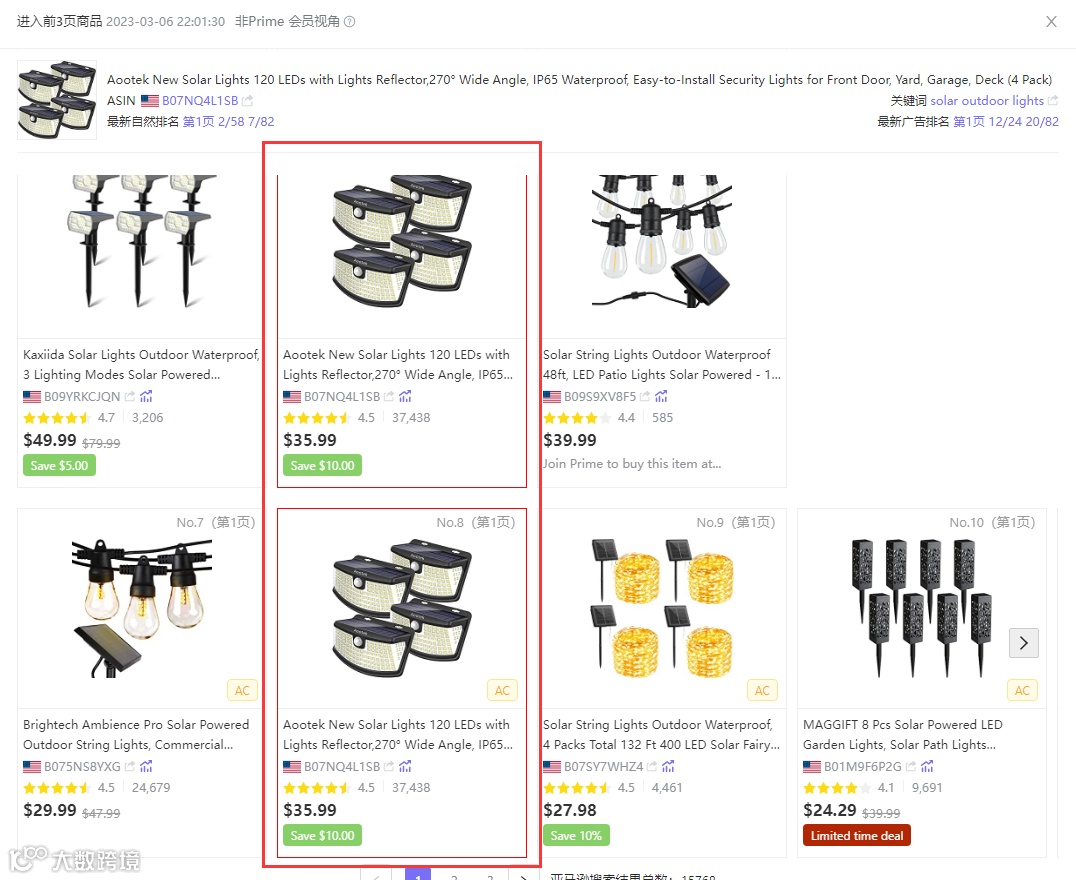Screen dimensions: 1076x880
Task: Open external link icon beside header ASIN B07NQ4L1SB
Action: coord(248,101)
